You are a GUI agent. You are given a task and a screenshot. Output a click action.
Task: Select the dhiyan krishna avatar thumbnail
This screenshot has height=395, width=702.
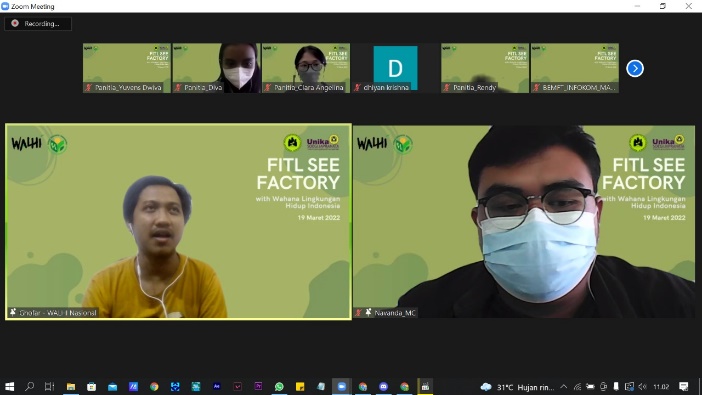pos(395,68)
